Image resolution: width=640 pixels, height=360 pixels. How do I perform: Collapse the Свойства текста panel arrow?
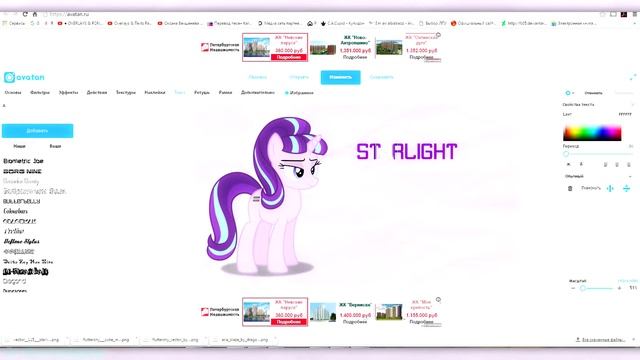[632, 105]
